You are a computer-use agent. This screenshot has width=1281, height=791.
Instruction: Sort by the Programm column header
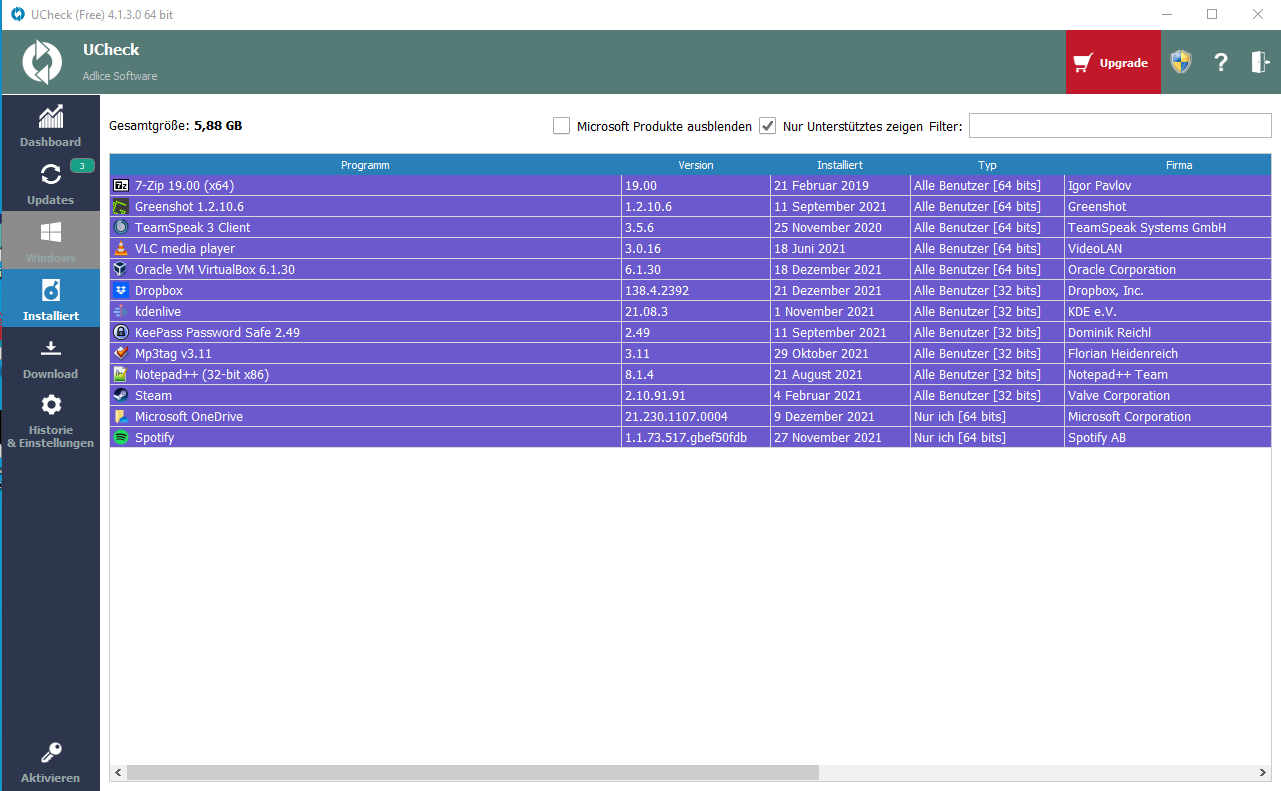coord(365,165)
